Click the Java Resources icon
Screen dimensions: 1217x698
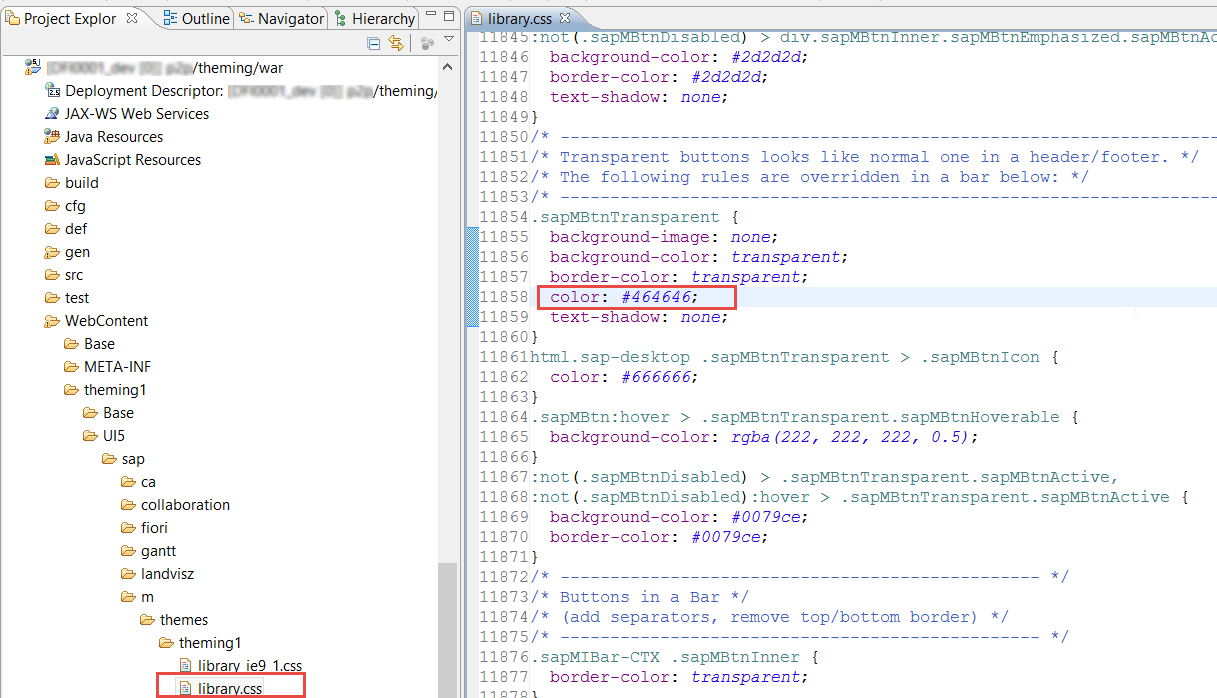[50, 136]
